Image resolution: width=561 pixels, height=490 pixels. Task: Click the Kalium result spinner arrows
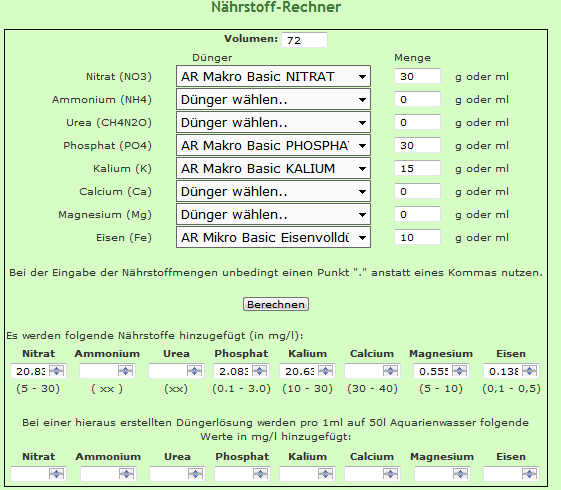325,371
